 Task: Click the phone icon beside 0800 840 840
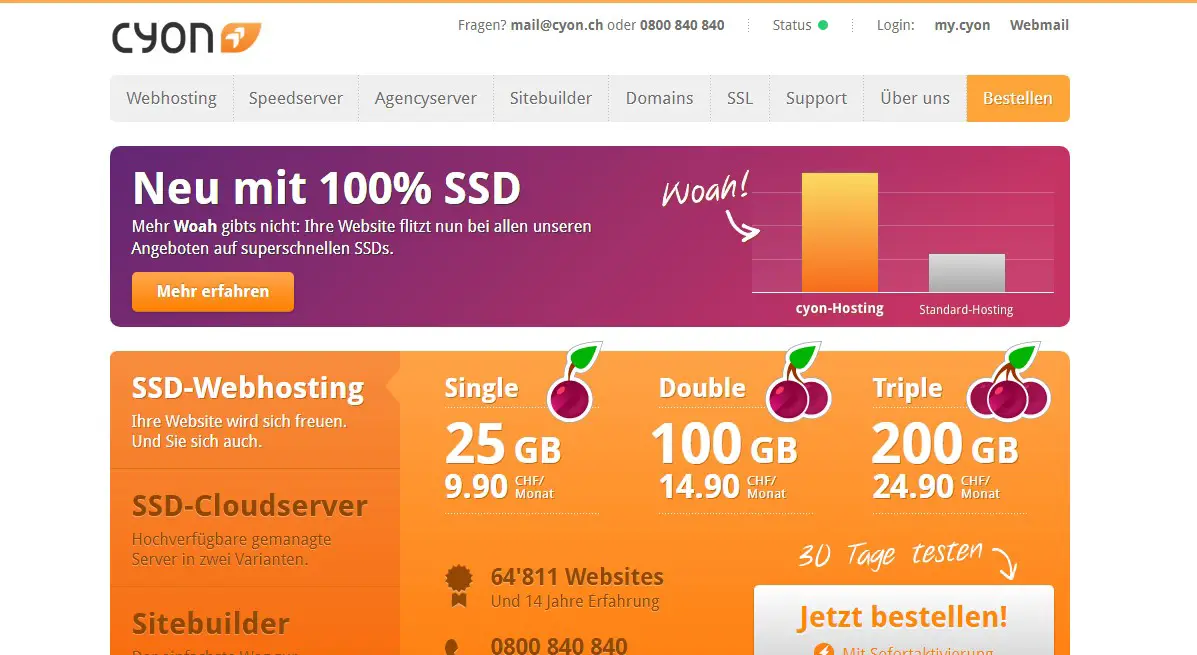[452, 647]
